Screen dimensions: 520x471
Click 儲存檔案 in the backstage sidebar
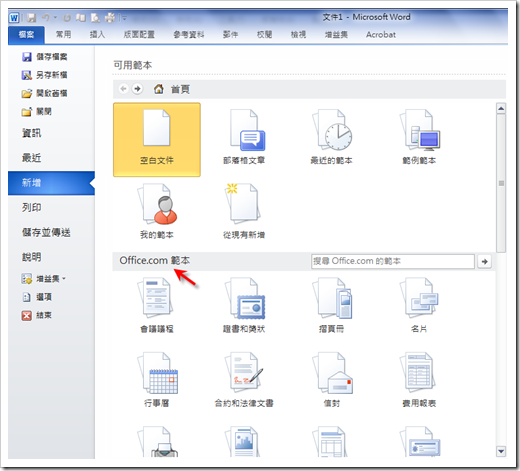click(x=45, y=57)
